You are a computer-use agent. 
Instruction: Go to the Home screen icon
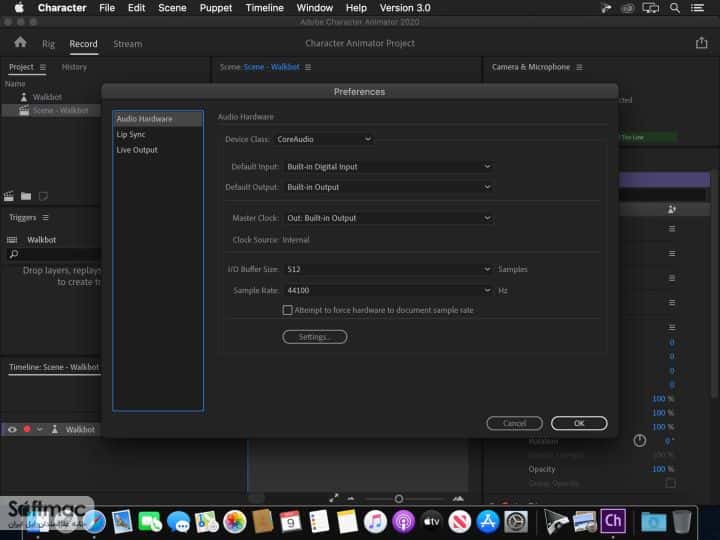[20, 43]
